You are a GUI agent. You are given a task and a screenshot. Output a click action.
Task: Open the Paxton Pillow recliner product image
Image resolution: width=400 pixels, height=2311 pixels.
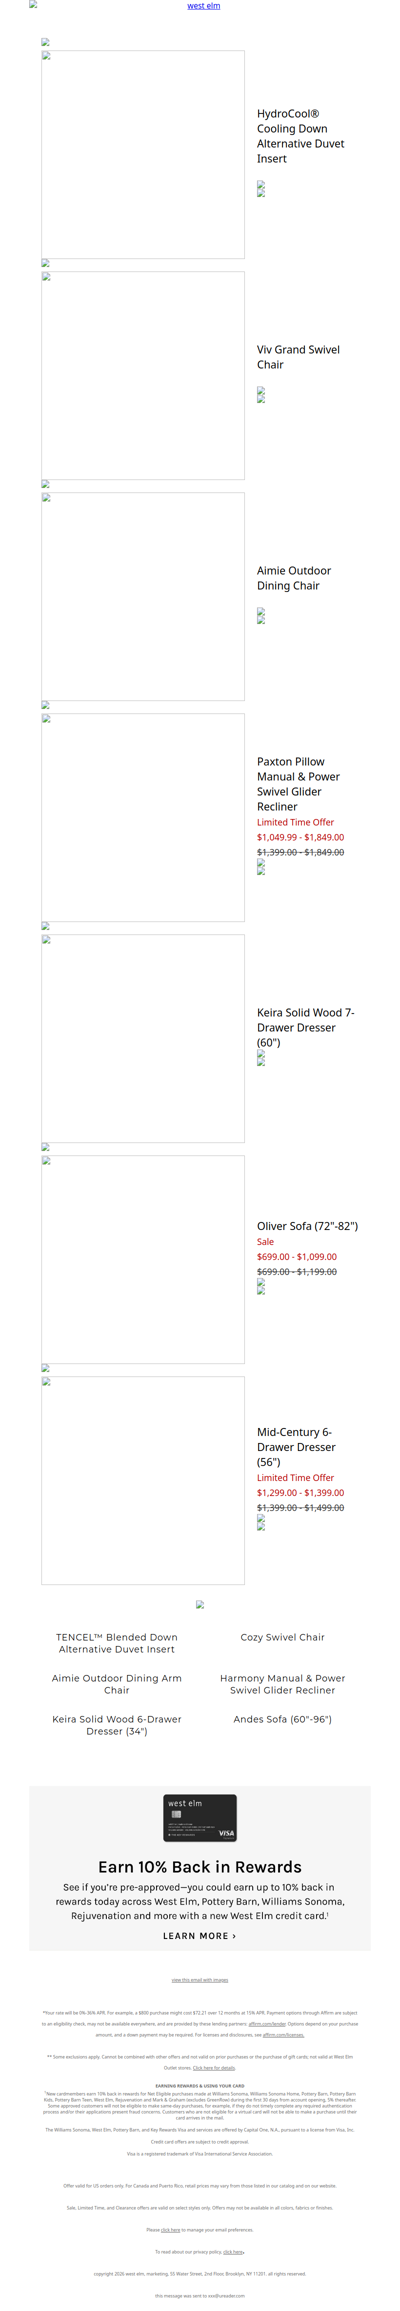[143, 818]
